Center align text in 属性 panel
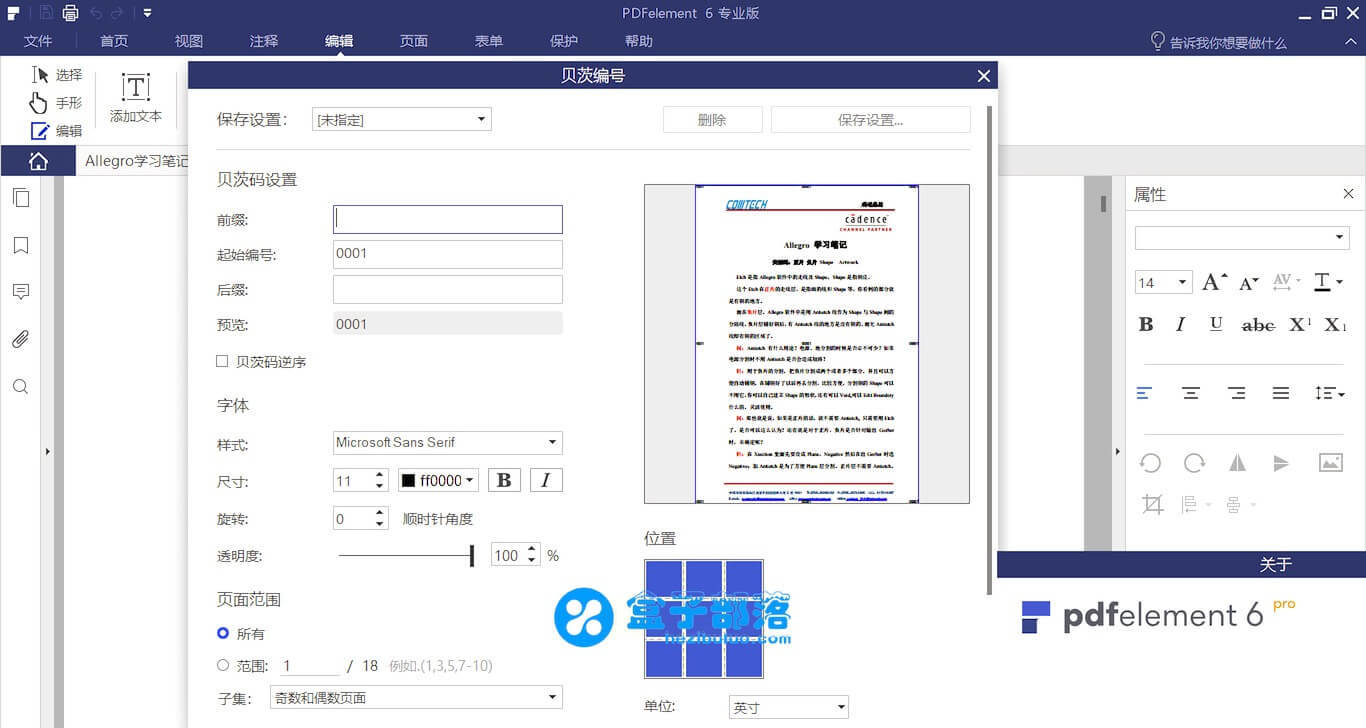Image resolution: width=1366 pixels, height=728 pixels. pyautogui.click(x=1191, y=394)
